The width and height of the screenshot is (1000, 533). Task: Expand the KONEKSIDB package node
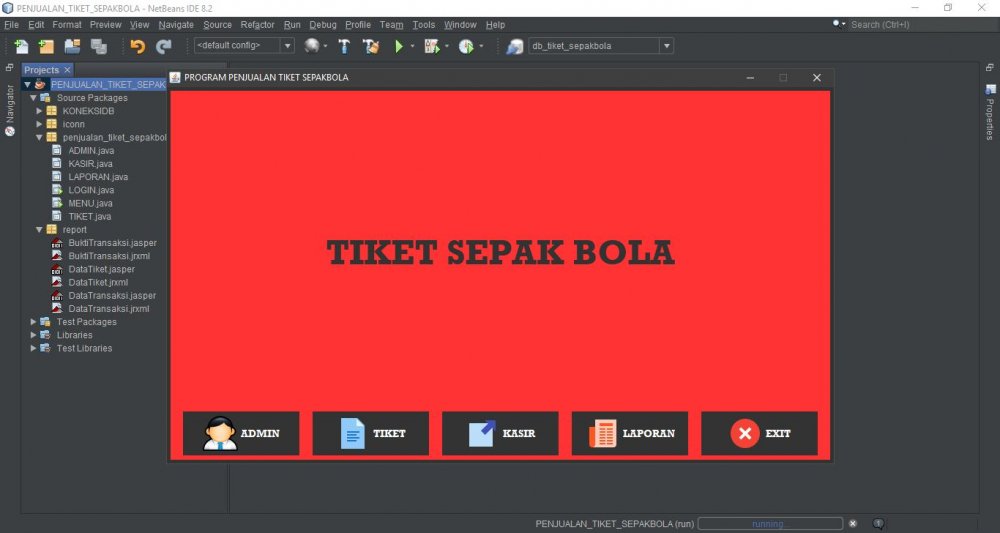pyautogui.click(x=39, y=111)
